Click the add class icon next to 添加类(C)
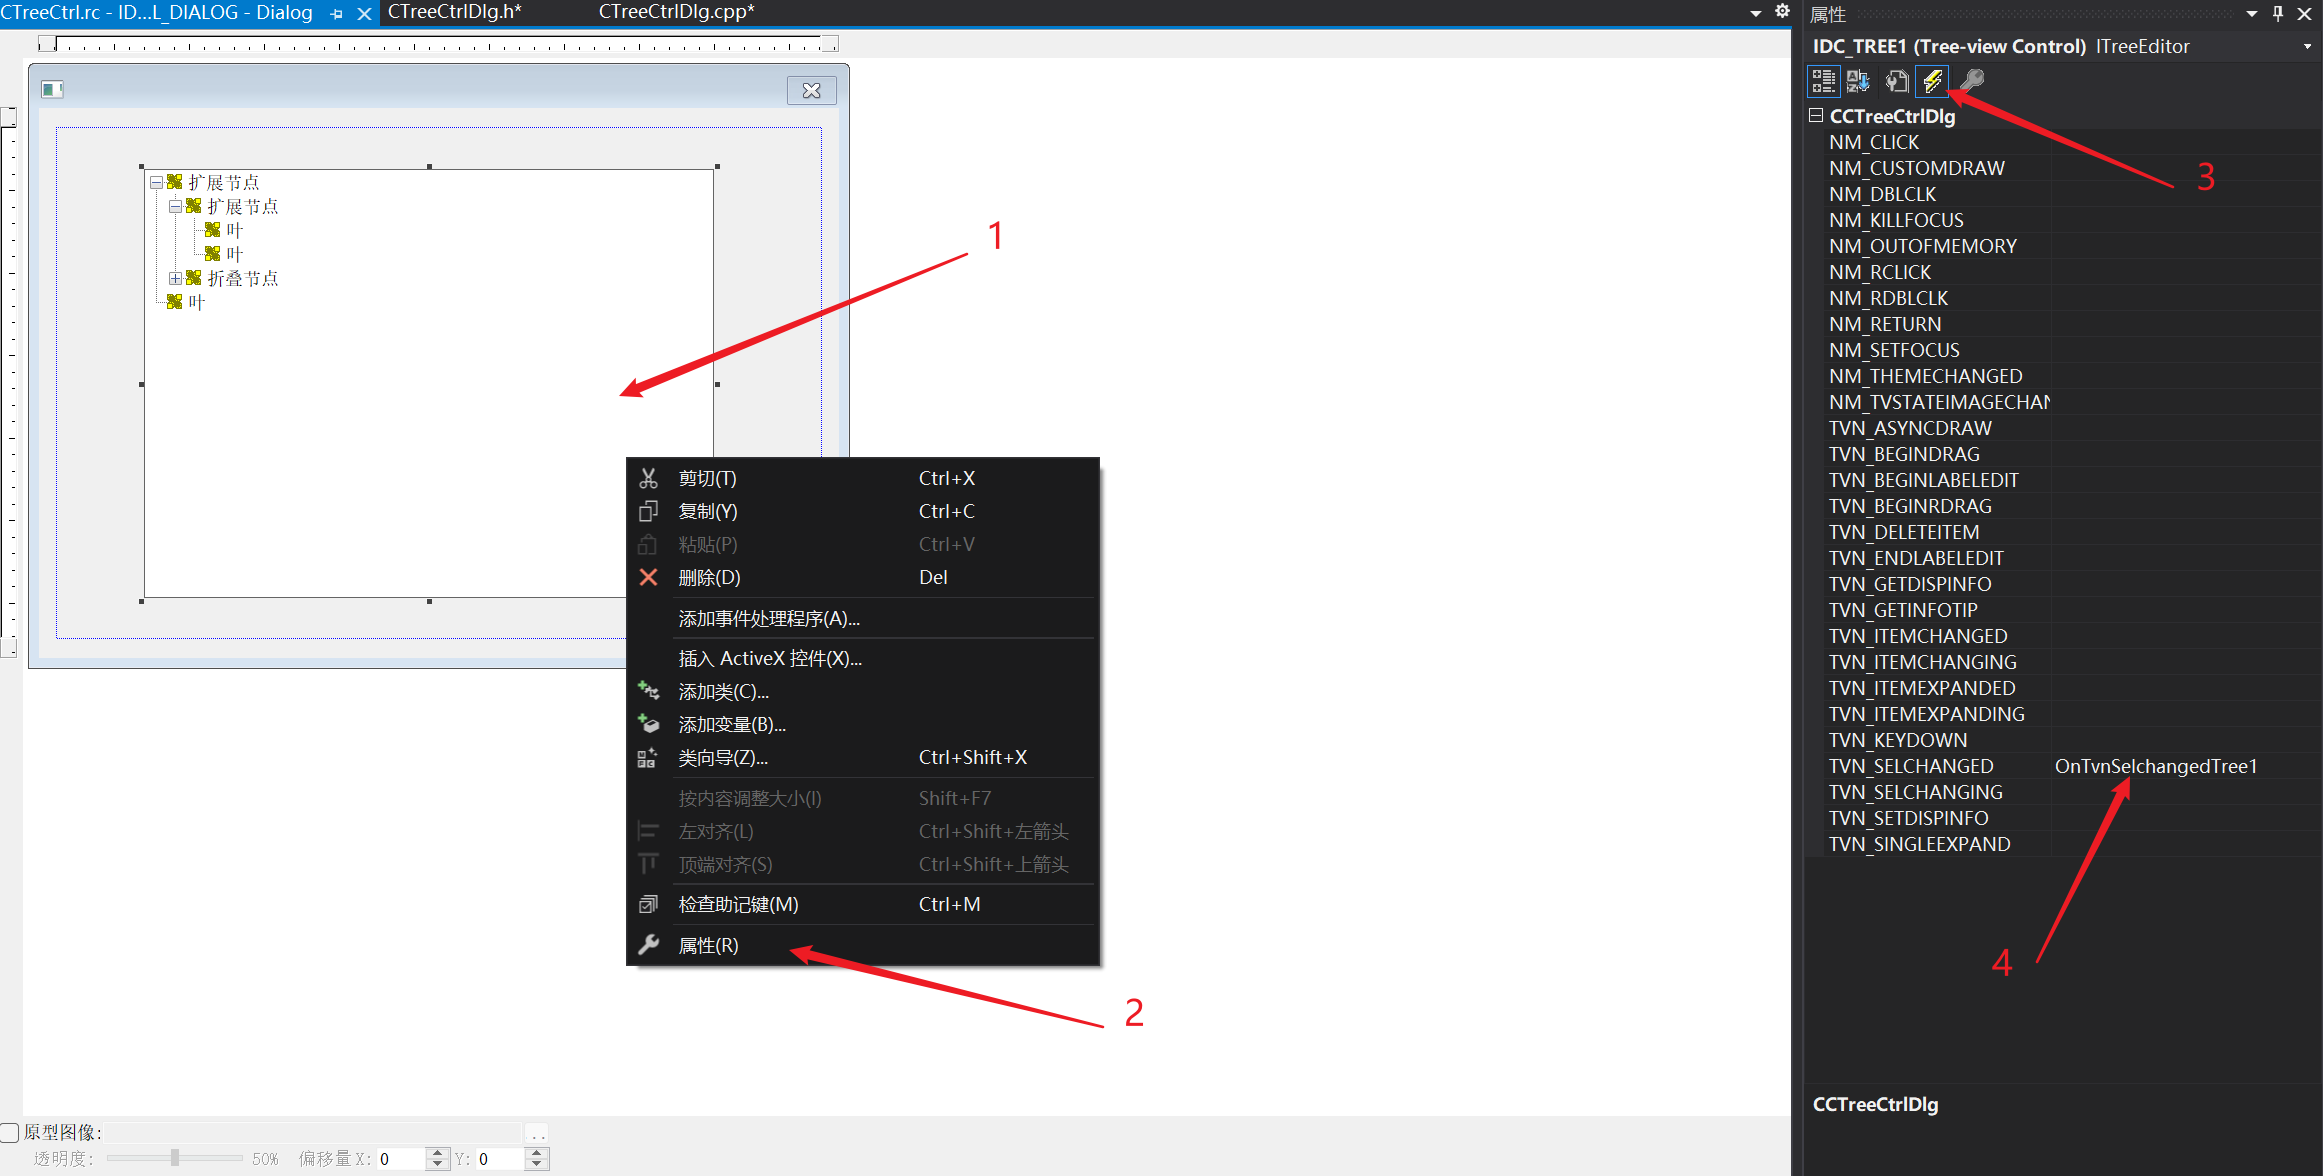Image resolution: width=2323 pixels, height=1176 pixels. click(648, 691)
